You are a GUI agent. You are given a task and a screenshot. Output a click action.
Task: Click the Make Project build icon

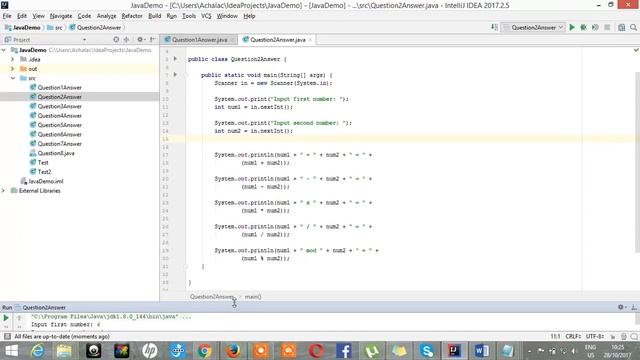pyautogui.click(x=494, y=27)
